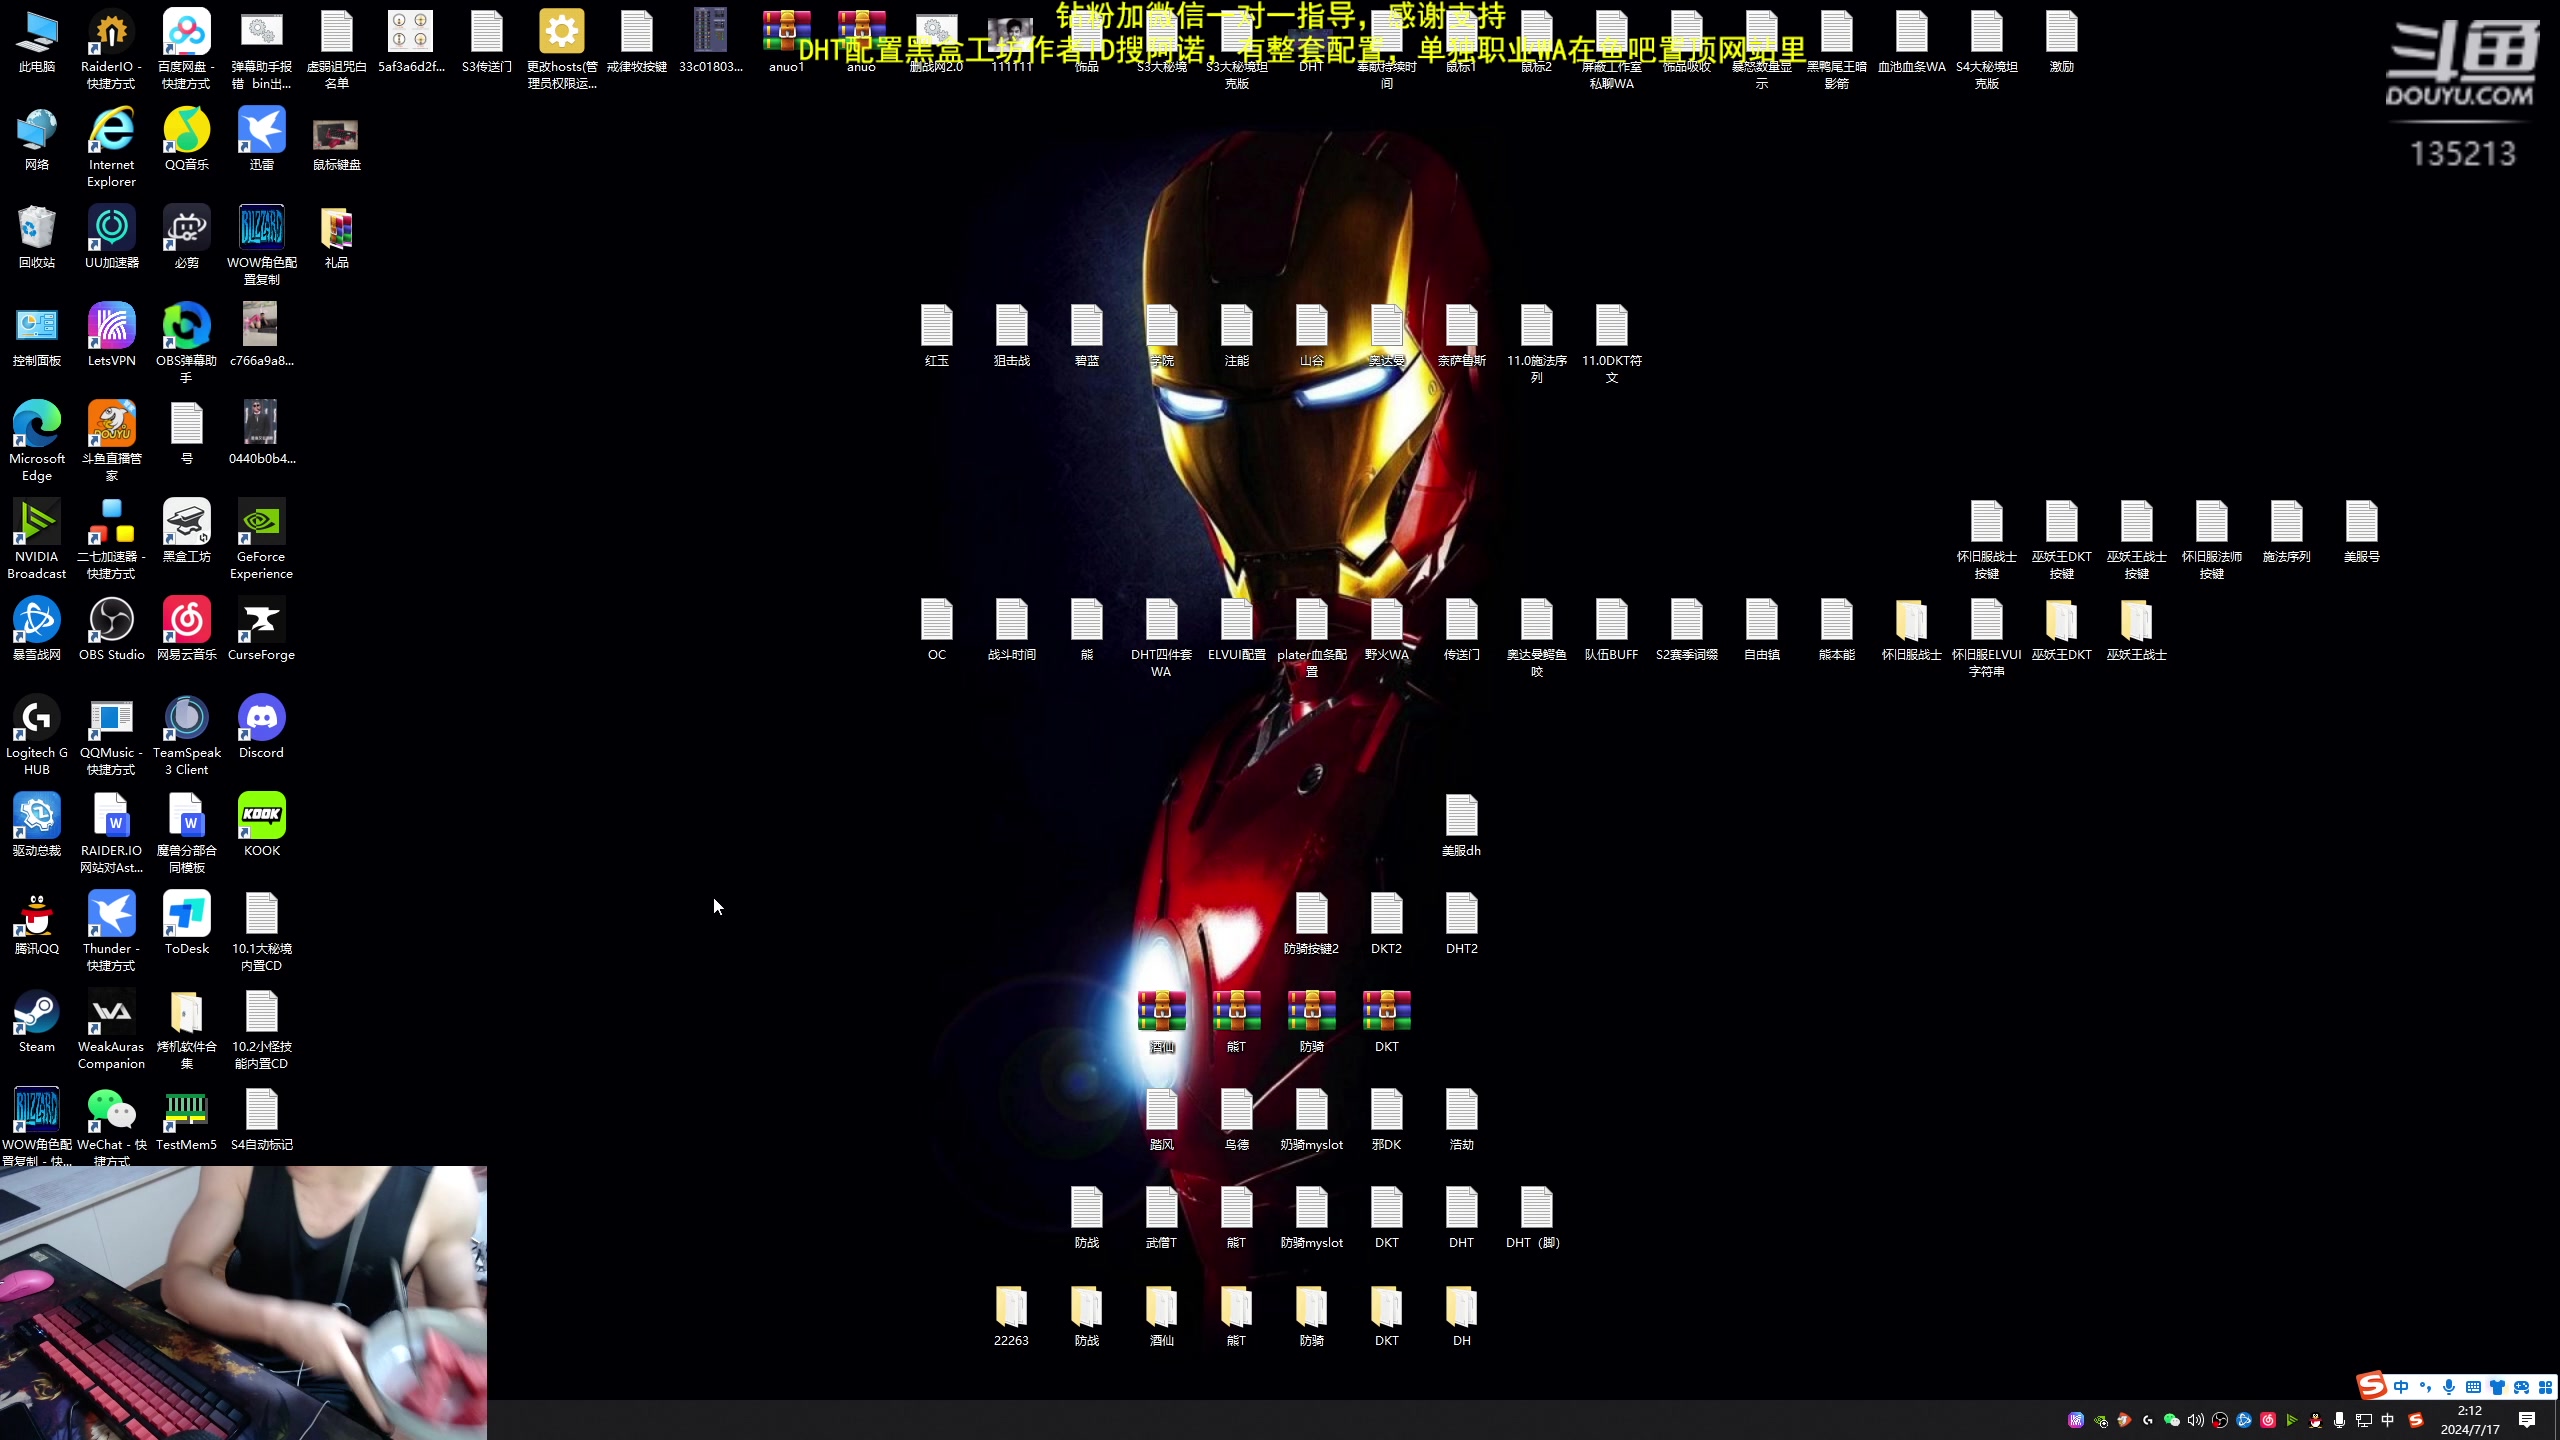Select the 11.0施法序列 file
The image size is (2560, 1440).
tap(1537, 344)
